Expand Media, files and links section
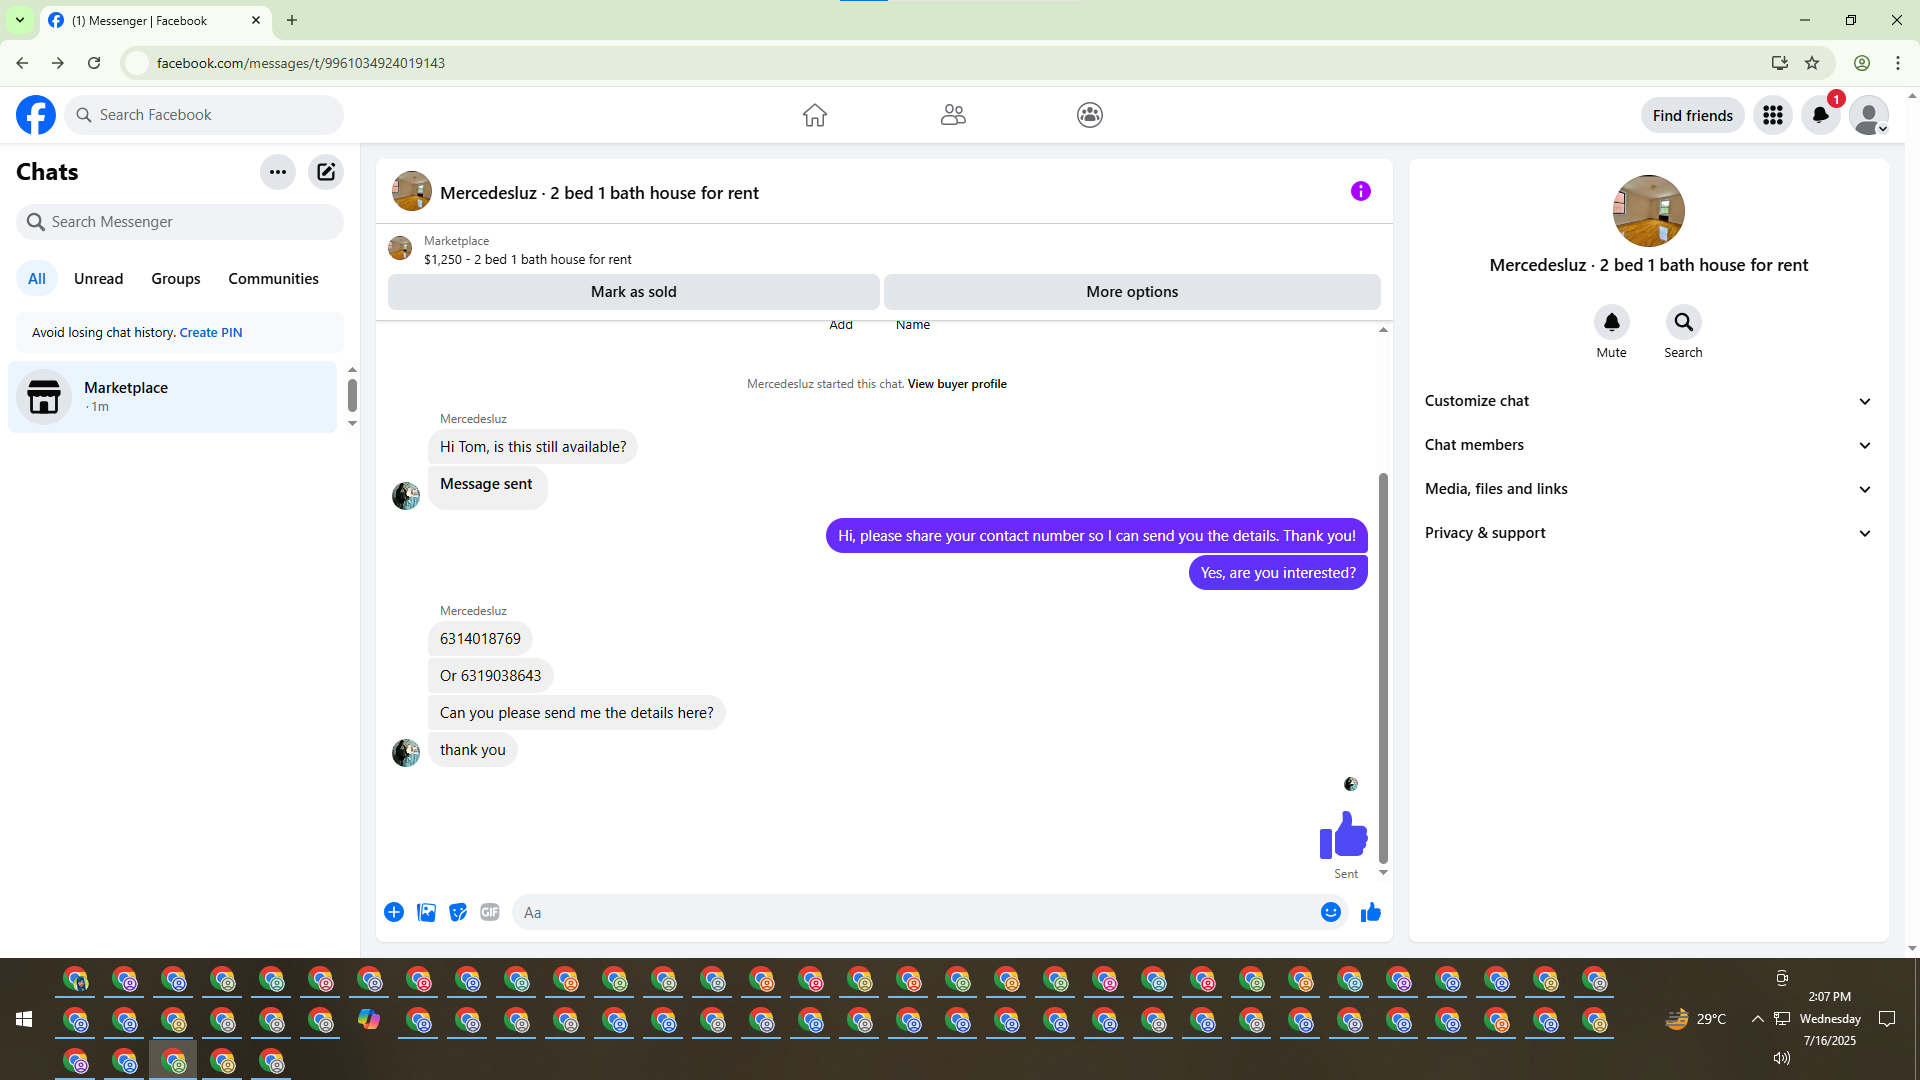The height and width of the screenshot is (1080, 1920). (1648, 489)
